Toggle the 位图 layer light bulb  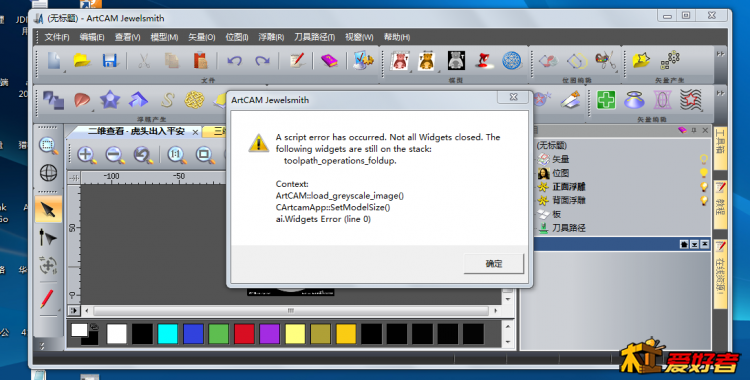[704, 173]
